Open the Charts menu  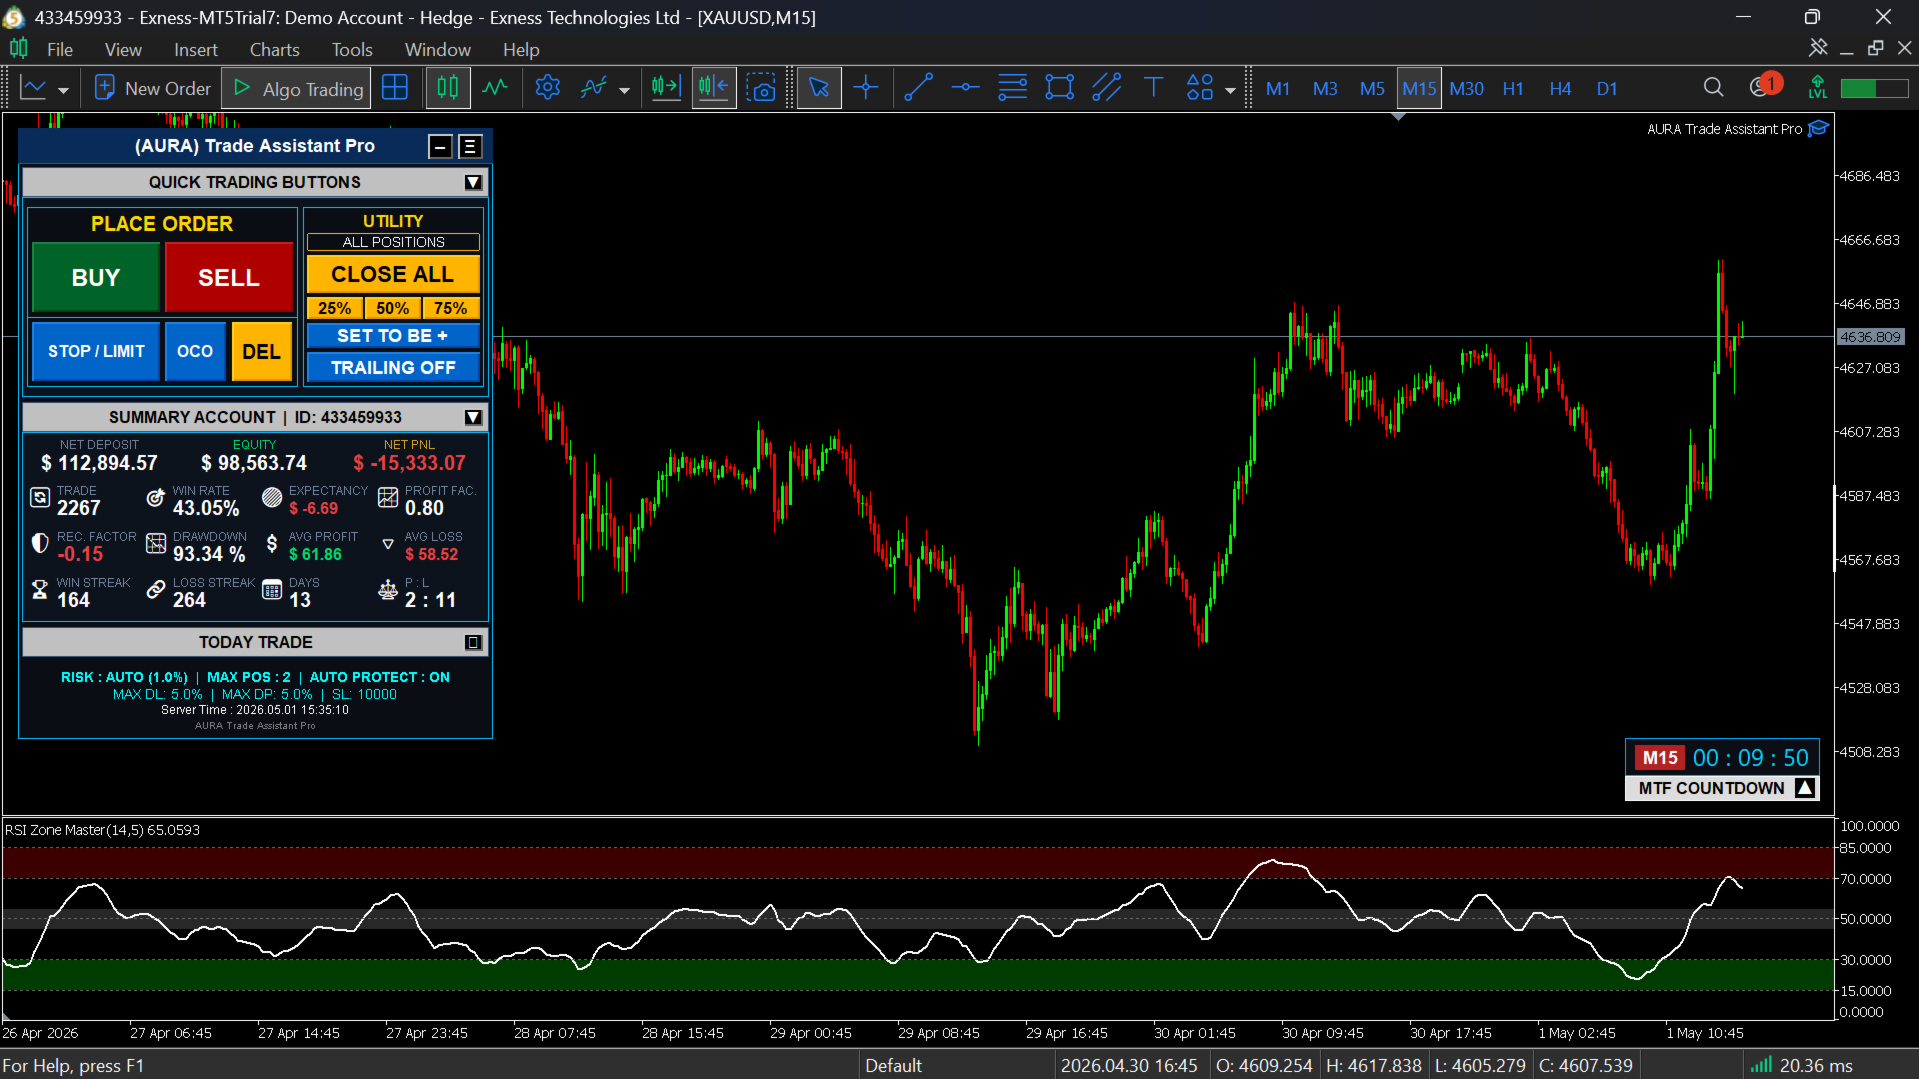pyautogui.click(x=274, y=49)
